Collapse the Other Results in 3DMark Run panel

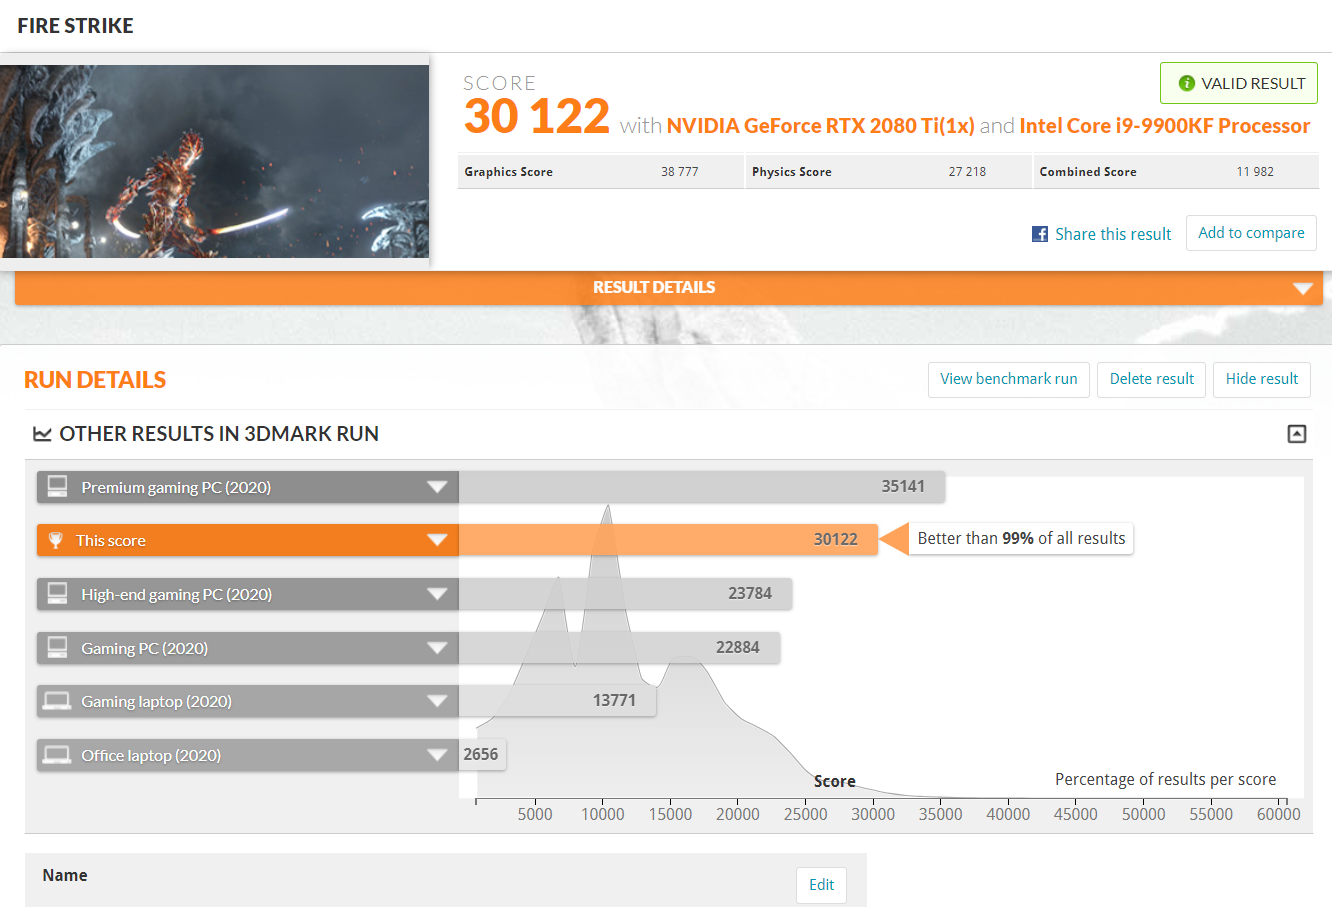(1296, 434)
